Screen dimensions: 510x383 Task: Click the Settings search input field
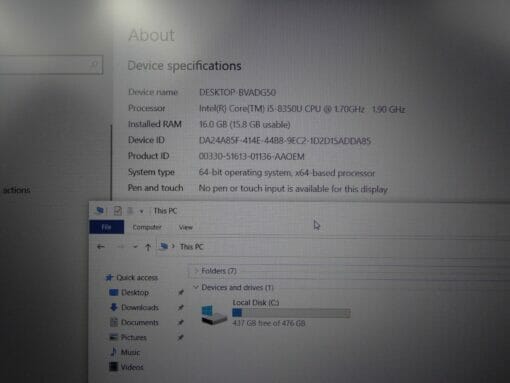[x=51, y=64]
